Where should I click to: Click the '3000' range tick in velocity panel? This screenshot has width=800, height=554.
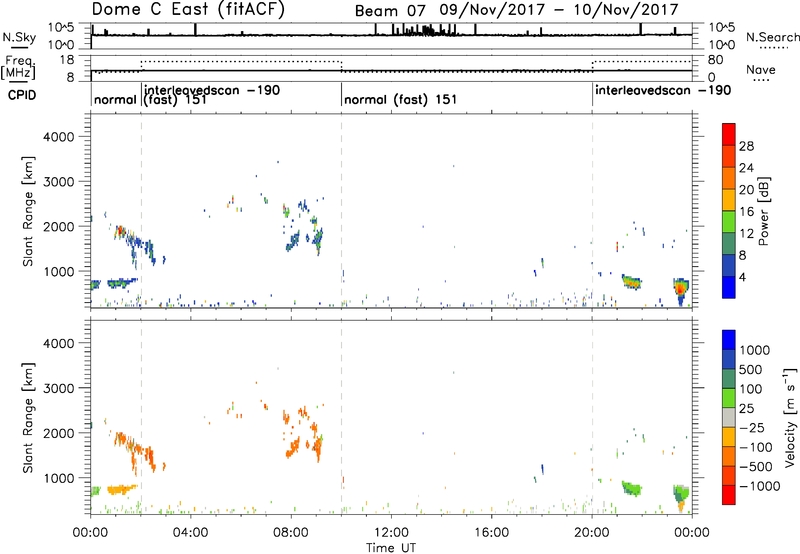[59, 388]
